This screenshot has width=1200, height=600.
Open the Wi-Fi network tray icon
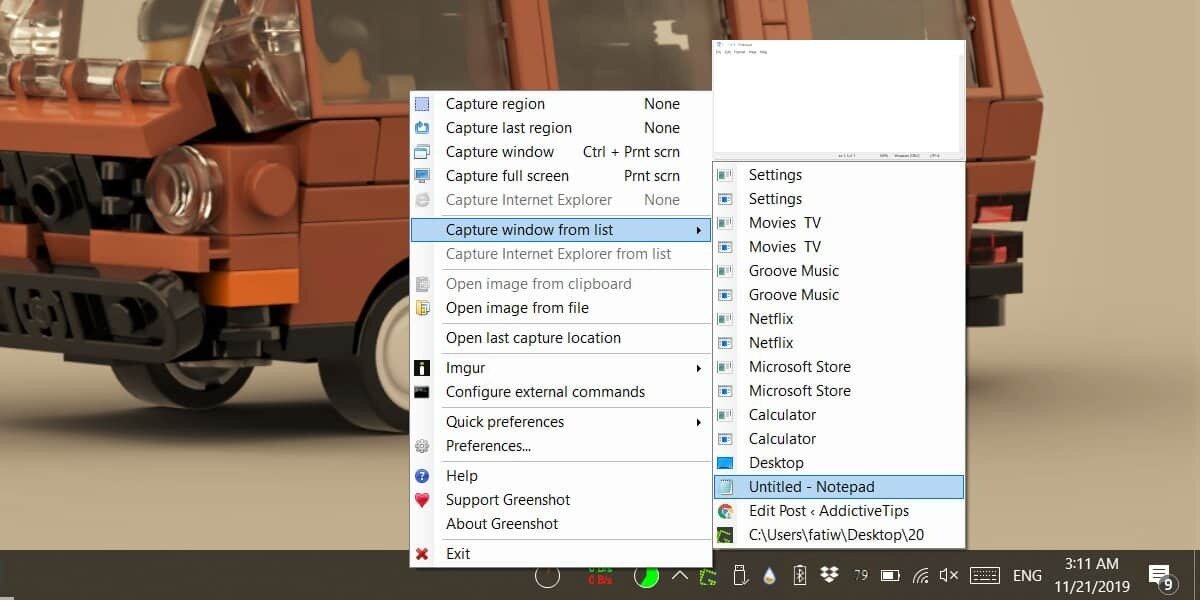click(921, 576)
